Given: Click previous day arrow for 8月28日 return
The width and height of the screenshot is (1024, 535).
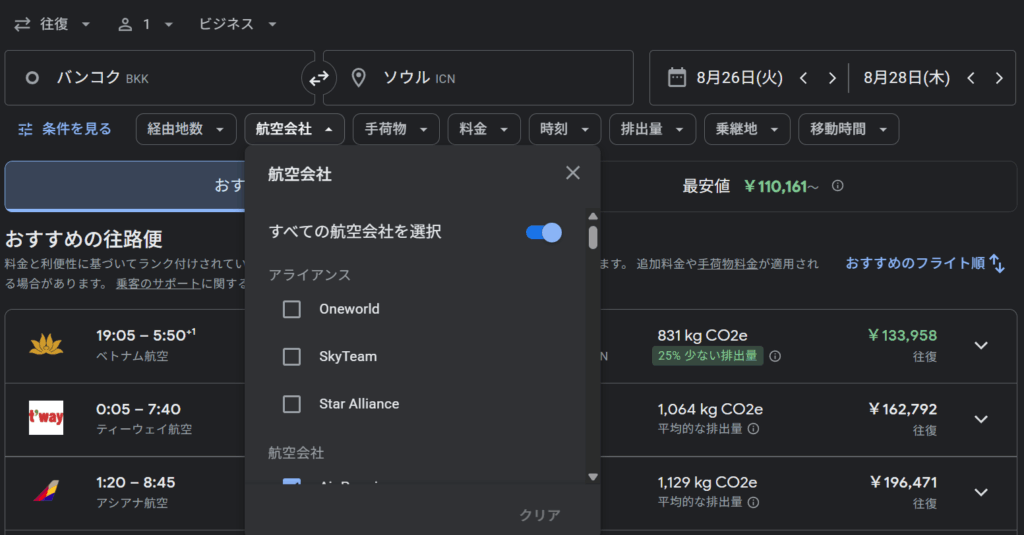Looking at the screenshot, I should tap(970, 78).
